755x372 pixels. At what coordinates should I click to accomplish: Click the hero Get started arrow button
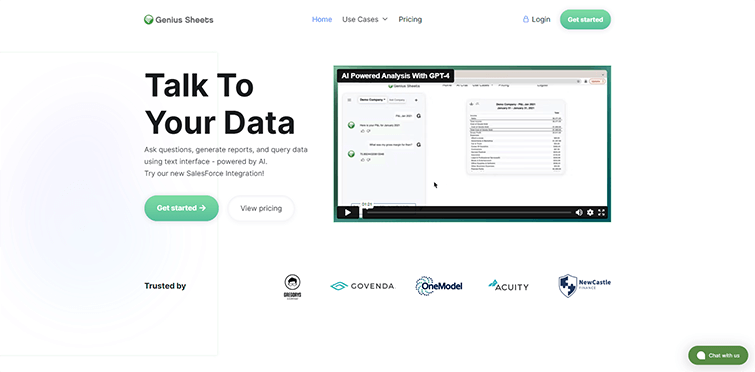182,208
